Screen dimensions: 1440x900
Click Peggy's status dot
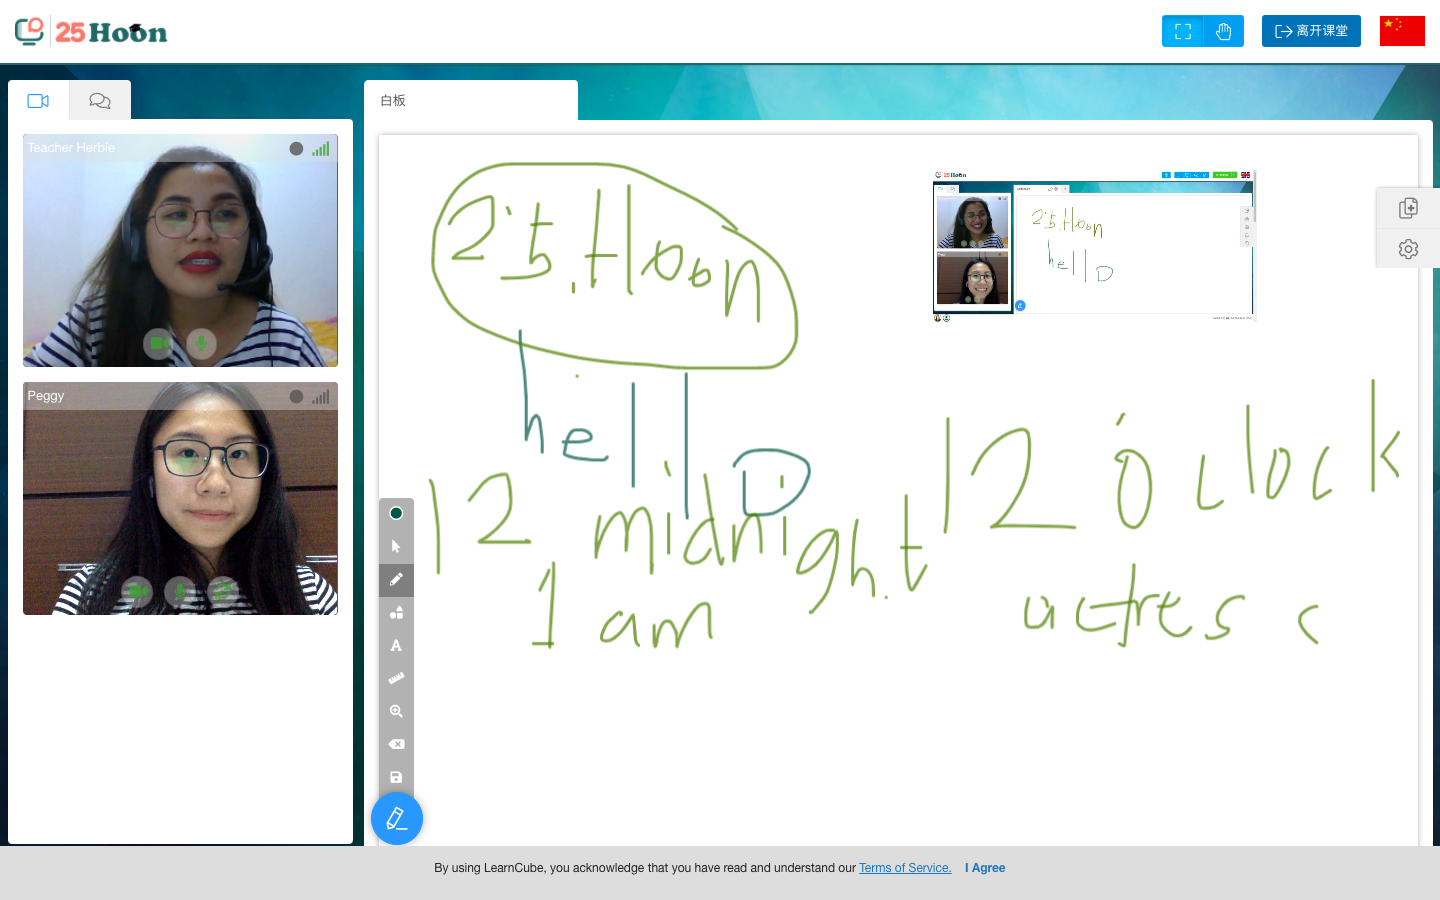pos(296,397)
